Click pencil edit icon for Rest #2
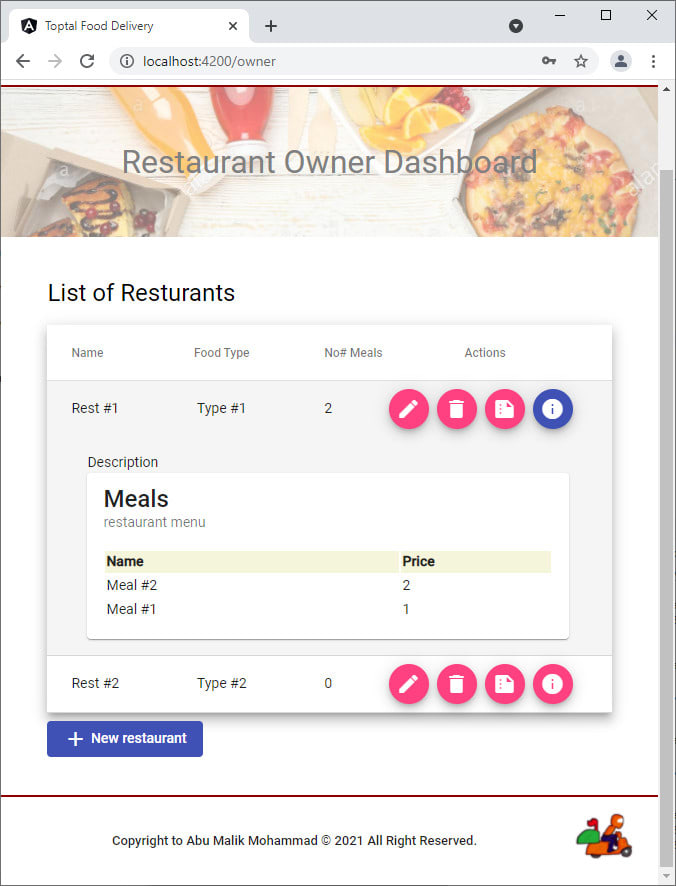 click(x=408, y=684)
